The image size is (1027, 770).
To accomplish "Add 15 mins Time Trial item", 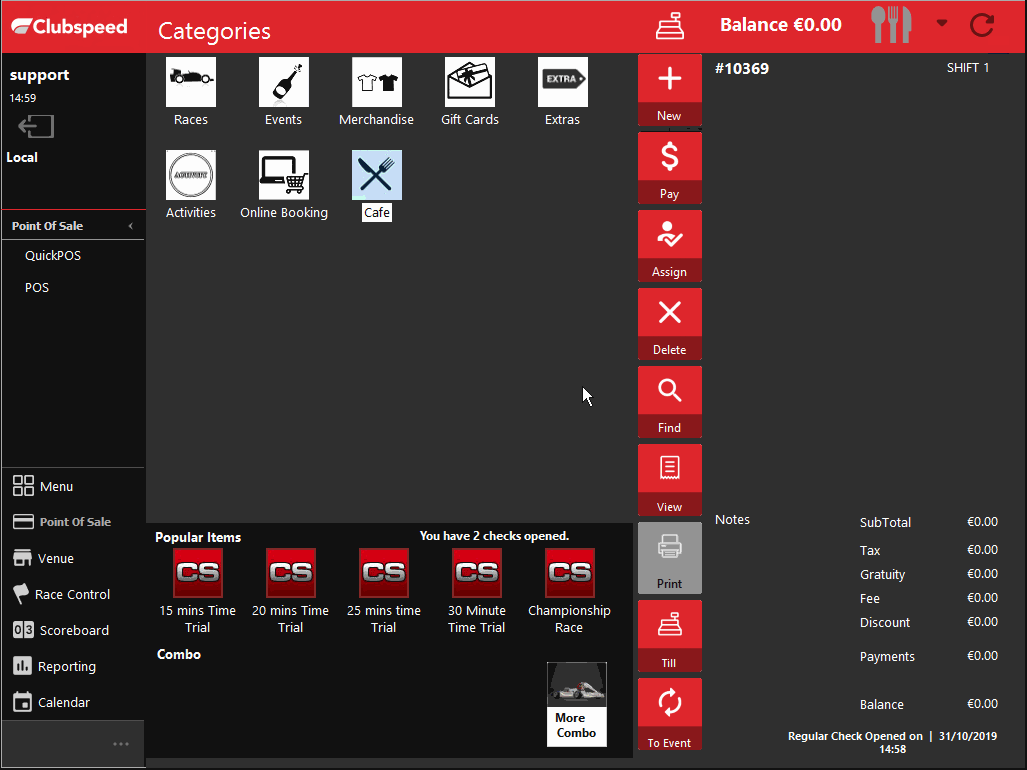I will [198, 592].
